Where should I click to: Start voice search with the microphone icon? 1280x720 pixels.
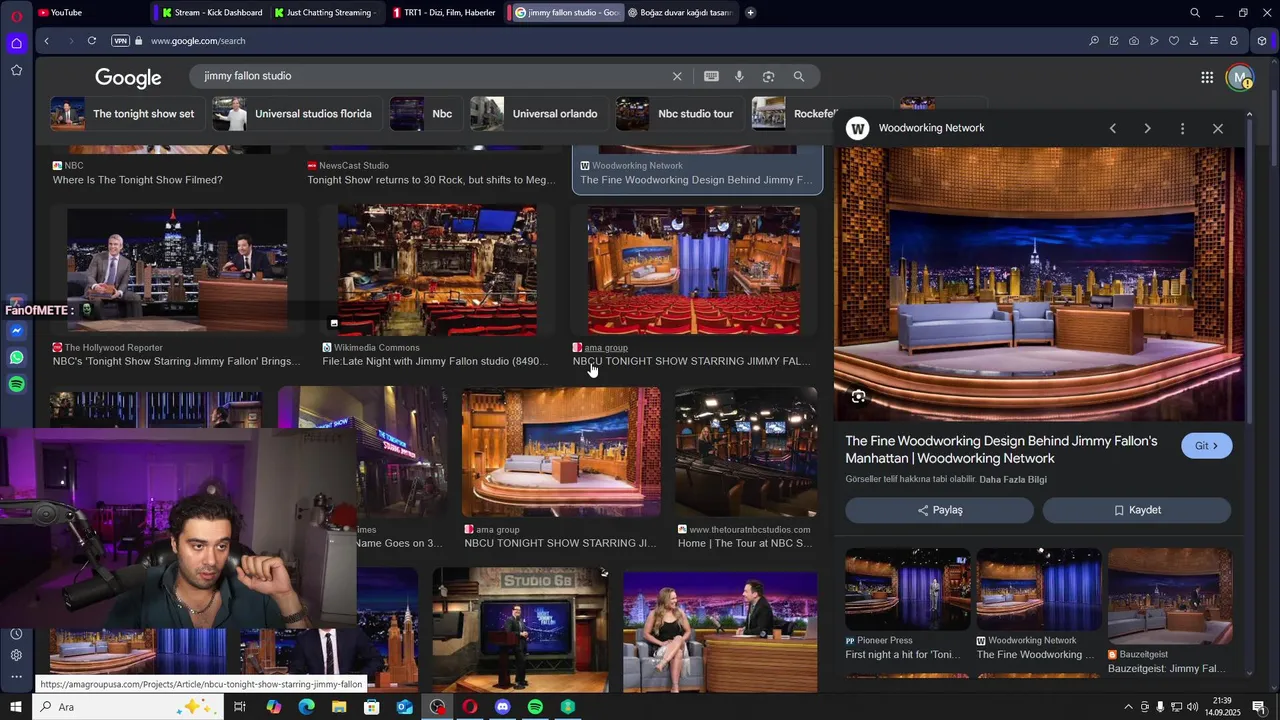739,76
